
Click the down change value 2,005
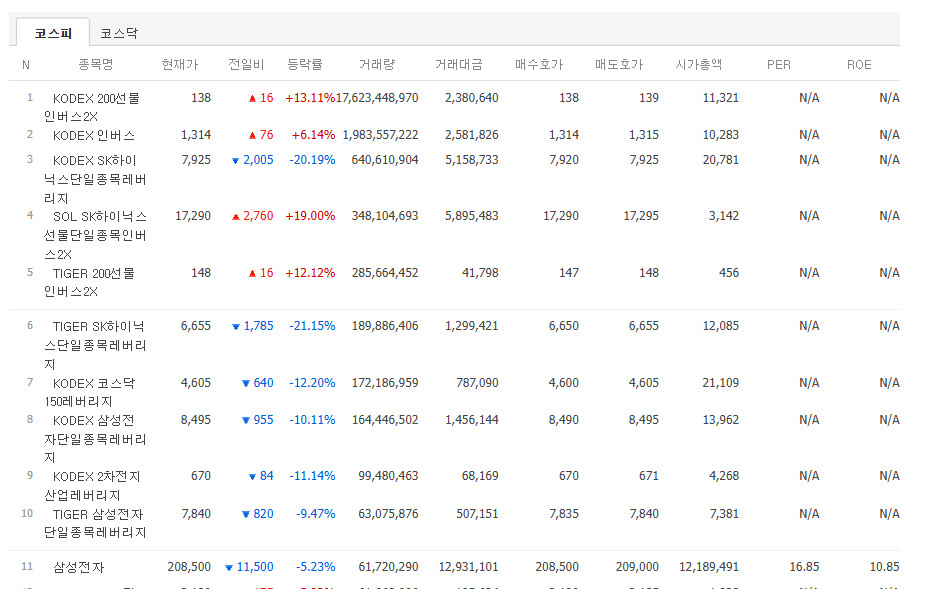258,160
